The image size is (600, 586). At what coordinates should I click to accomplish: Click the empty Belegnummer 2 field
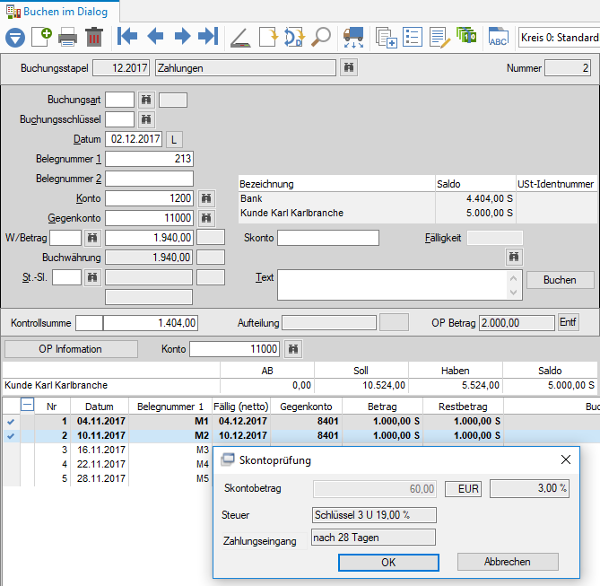click(149, 179)
